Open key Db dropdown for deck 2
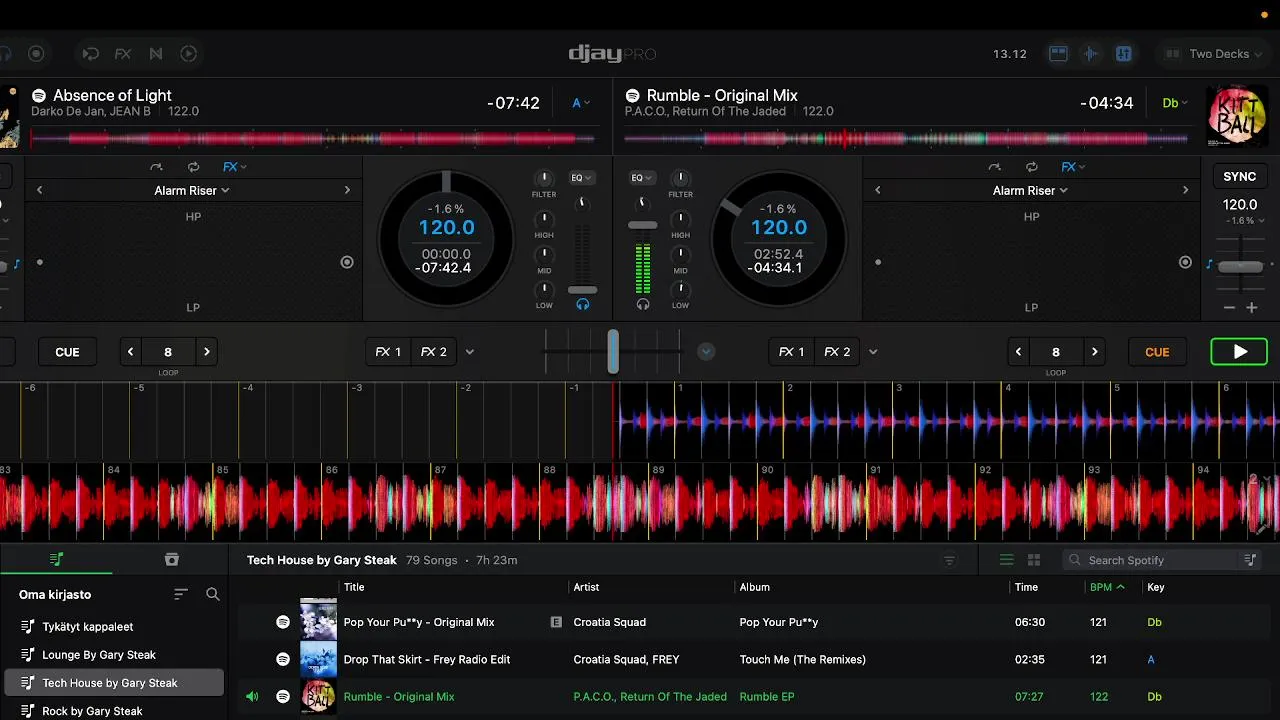Screen dimensions: 1280x720 pyautogui.click(x=1174, y=103)
